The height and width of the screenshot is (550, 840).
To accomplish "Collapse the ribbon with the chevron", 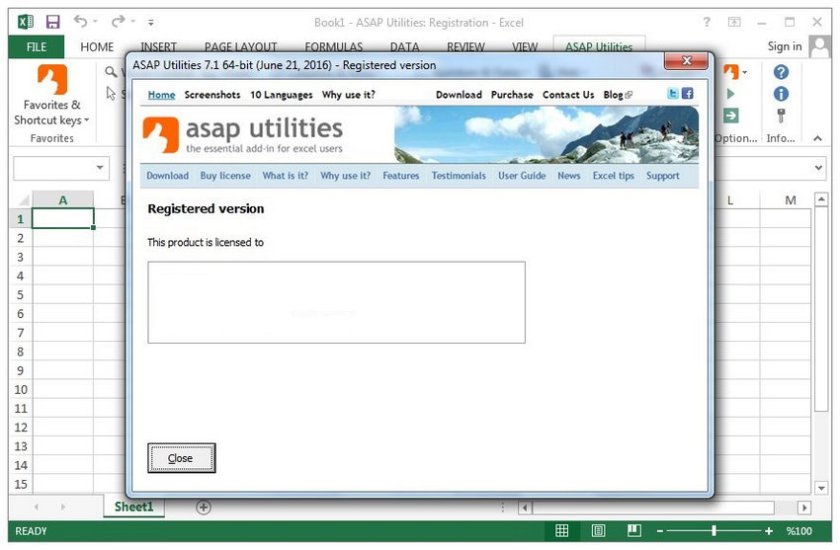I will 818,138.
